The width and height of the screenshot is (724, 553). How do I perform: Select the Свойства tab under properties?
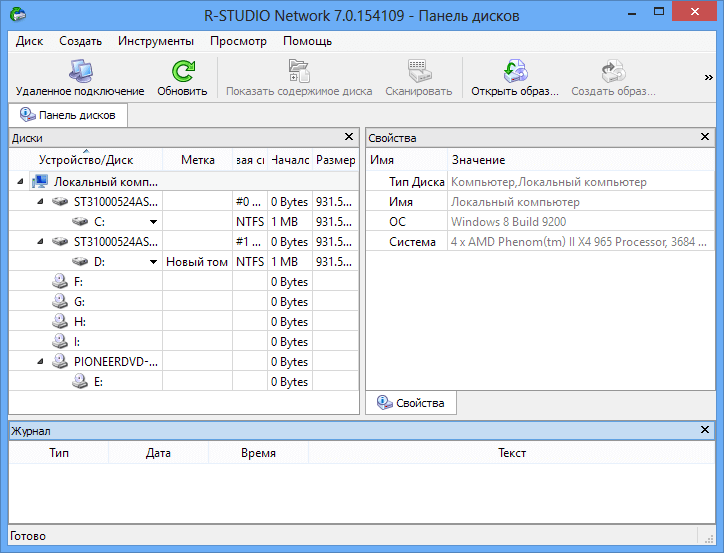(411, 403)
